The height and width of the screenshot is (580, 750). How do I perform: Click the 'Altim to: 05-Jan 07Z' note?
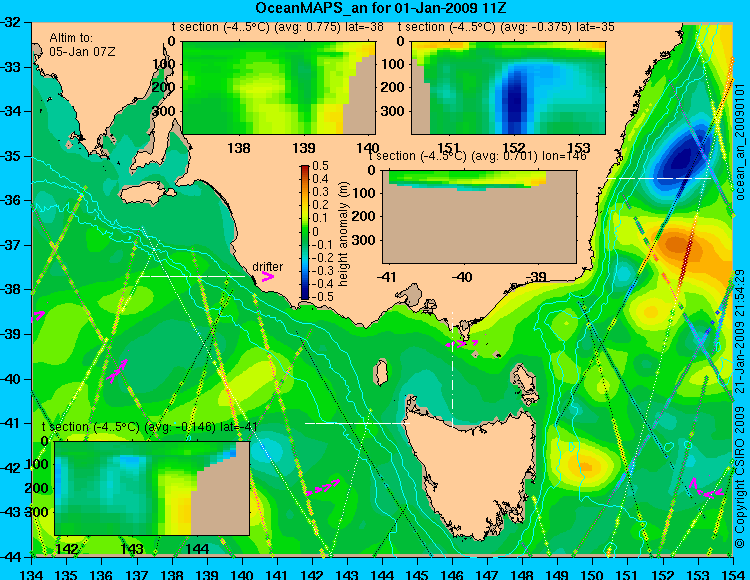point(82,44)
